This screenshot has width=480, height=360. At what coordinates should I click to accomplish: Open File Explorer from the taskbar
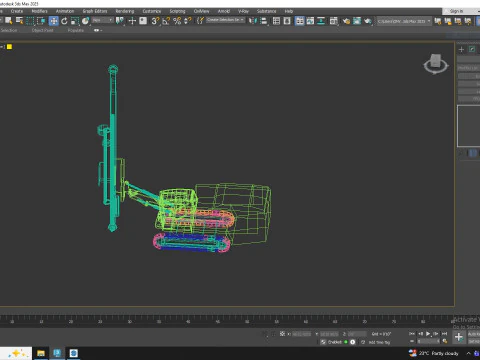click(41, 353)
